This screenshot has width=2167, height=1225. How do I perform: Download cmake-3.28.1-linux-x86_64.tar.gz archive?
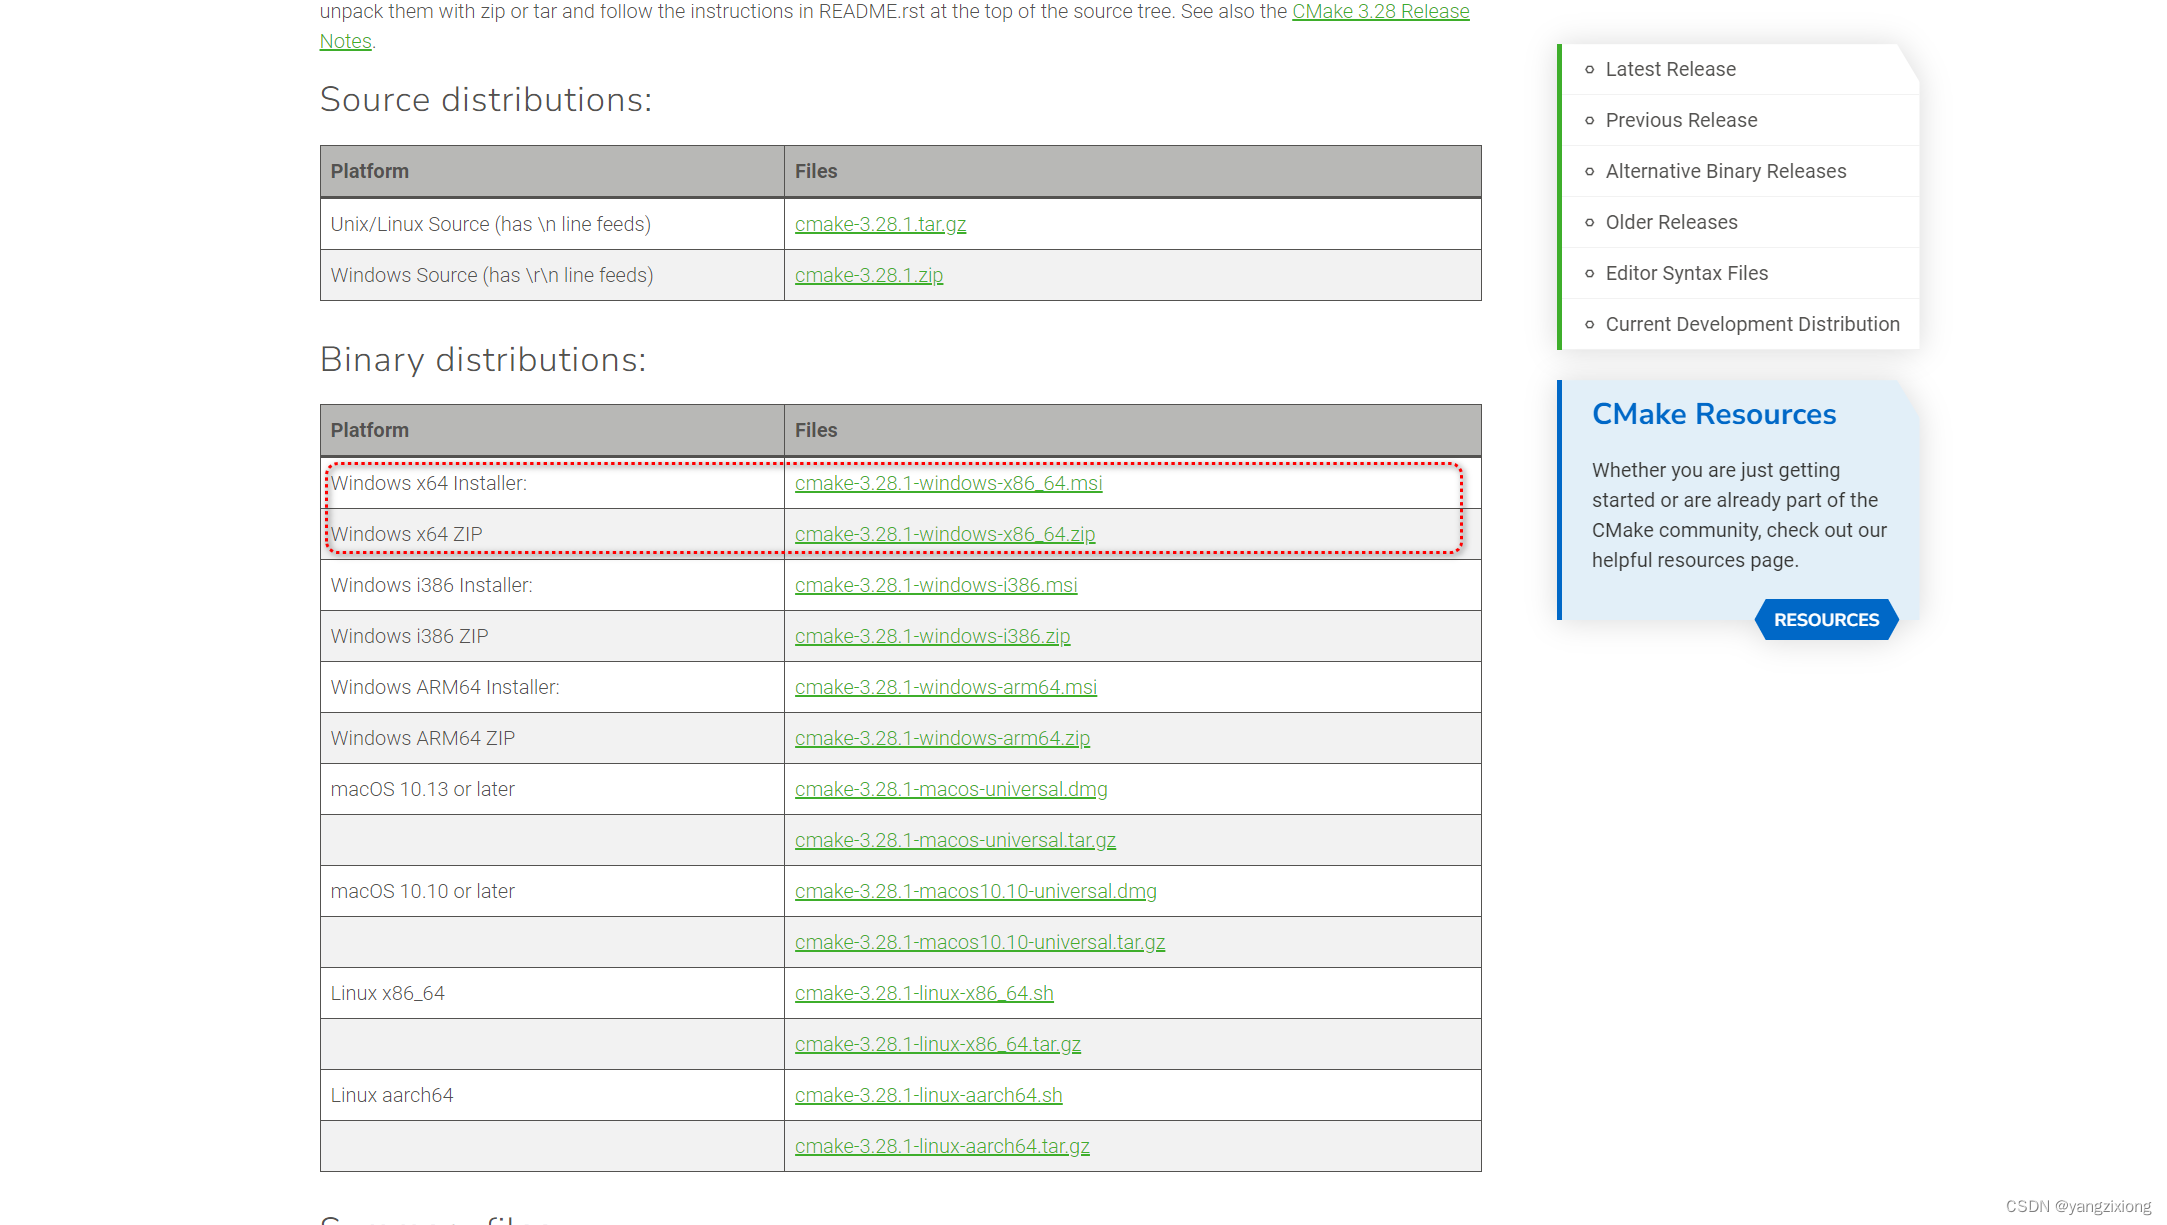click(938, 1044)
